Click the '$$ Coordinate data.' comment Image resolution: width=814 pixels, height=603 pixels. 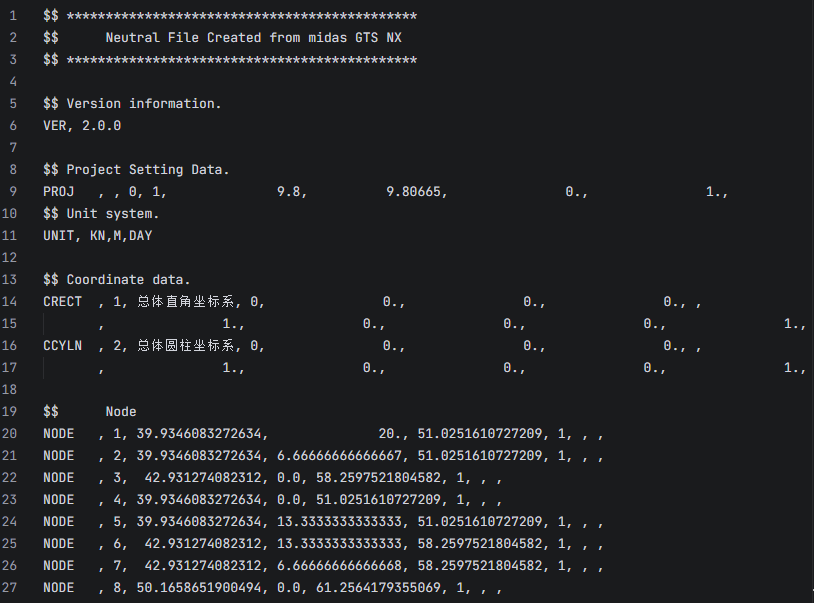click(117, 280)
